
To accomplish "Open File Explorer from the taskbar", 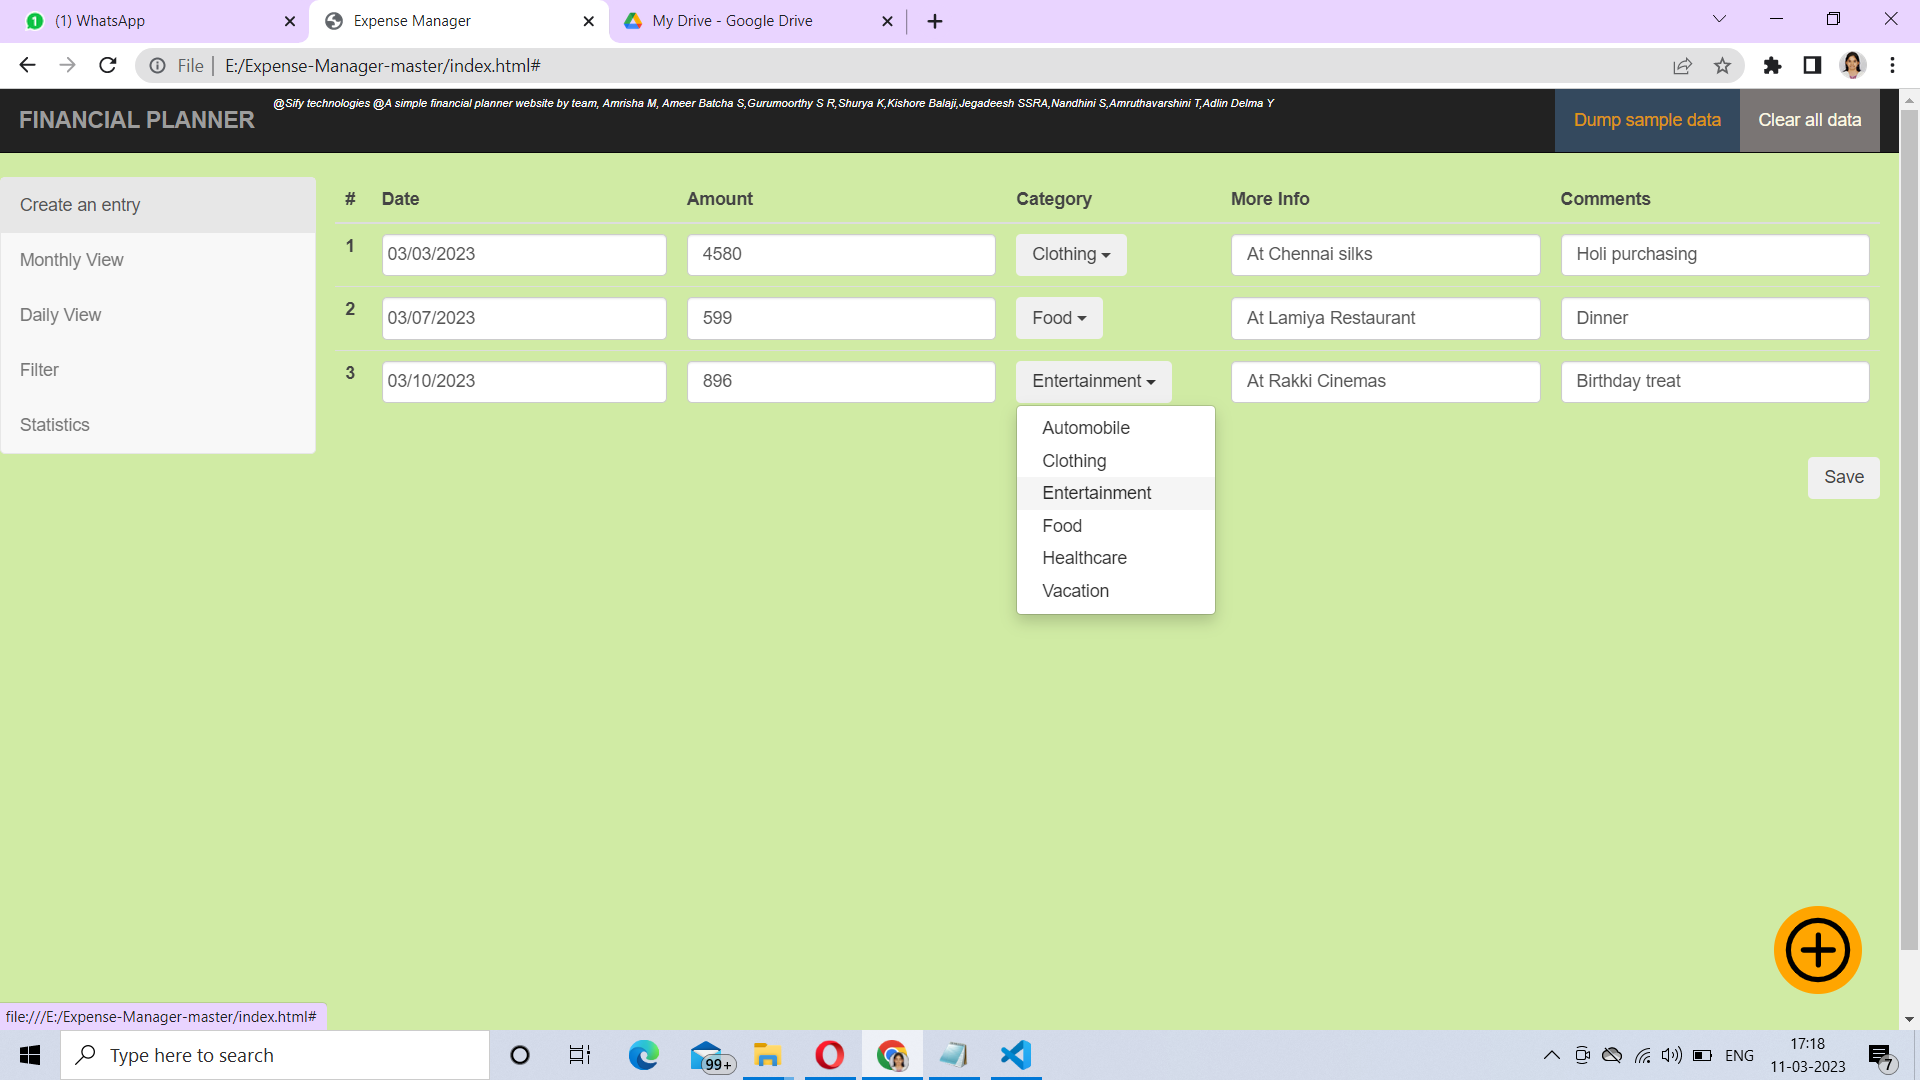I will point(767,1054).
